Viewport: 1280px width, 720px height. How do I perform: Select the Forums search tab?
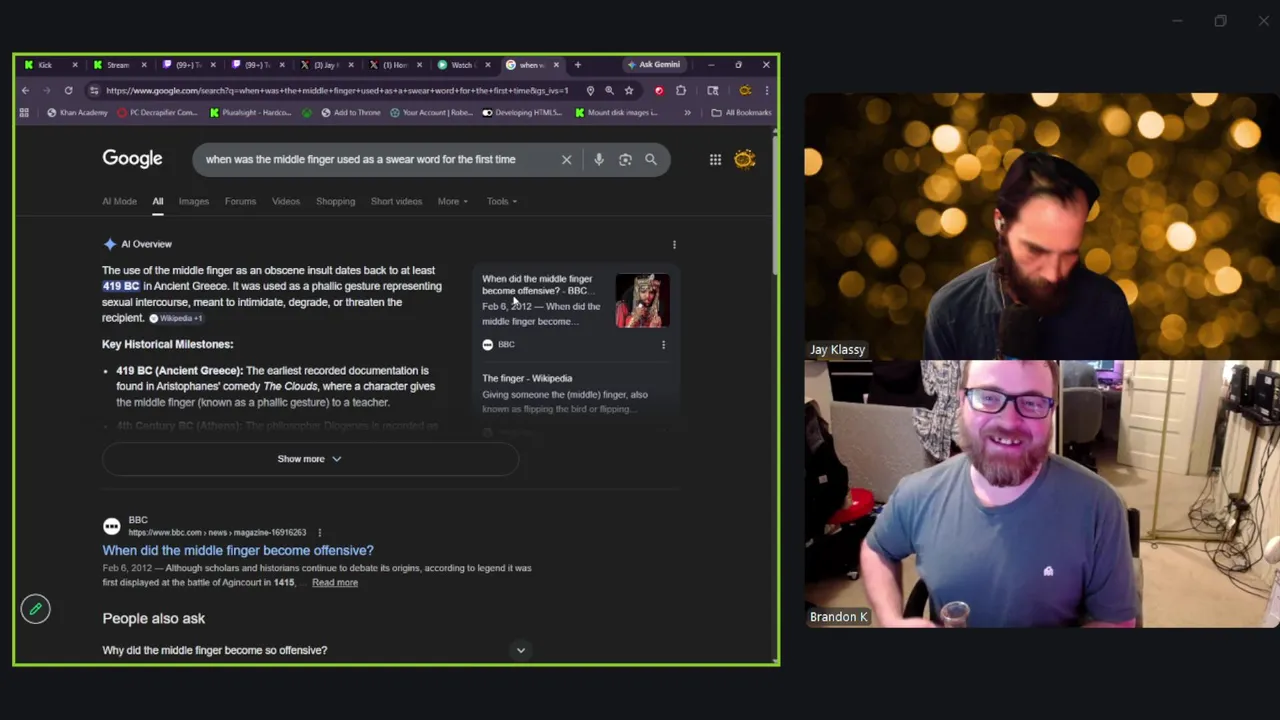pyautogui.click(x=240, y=201)
